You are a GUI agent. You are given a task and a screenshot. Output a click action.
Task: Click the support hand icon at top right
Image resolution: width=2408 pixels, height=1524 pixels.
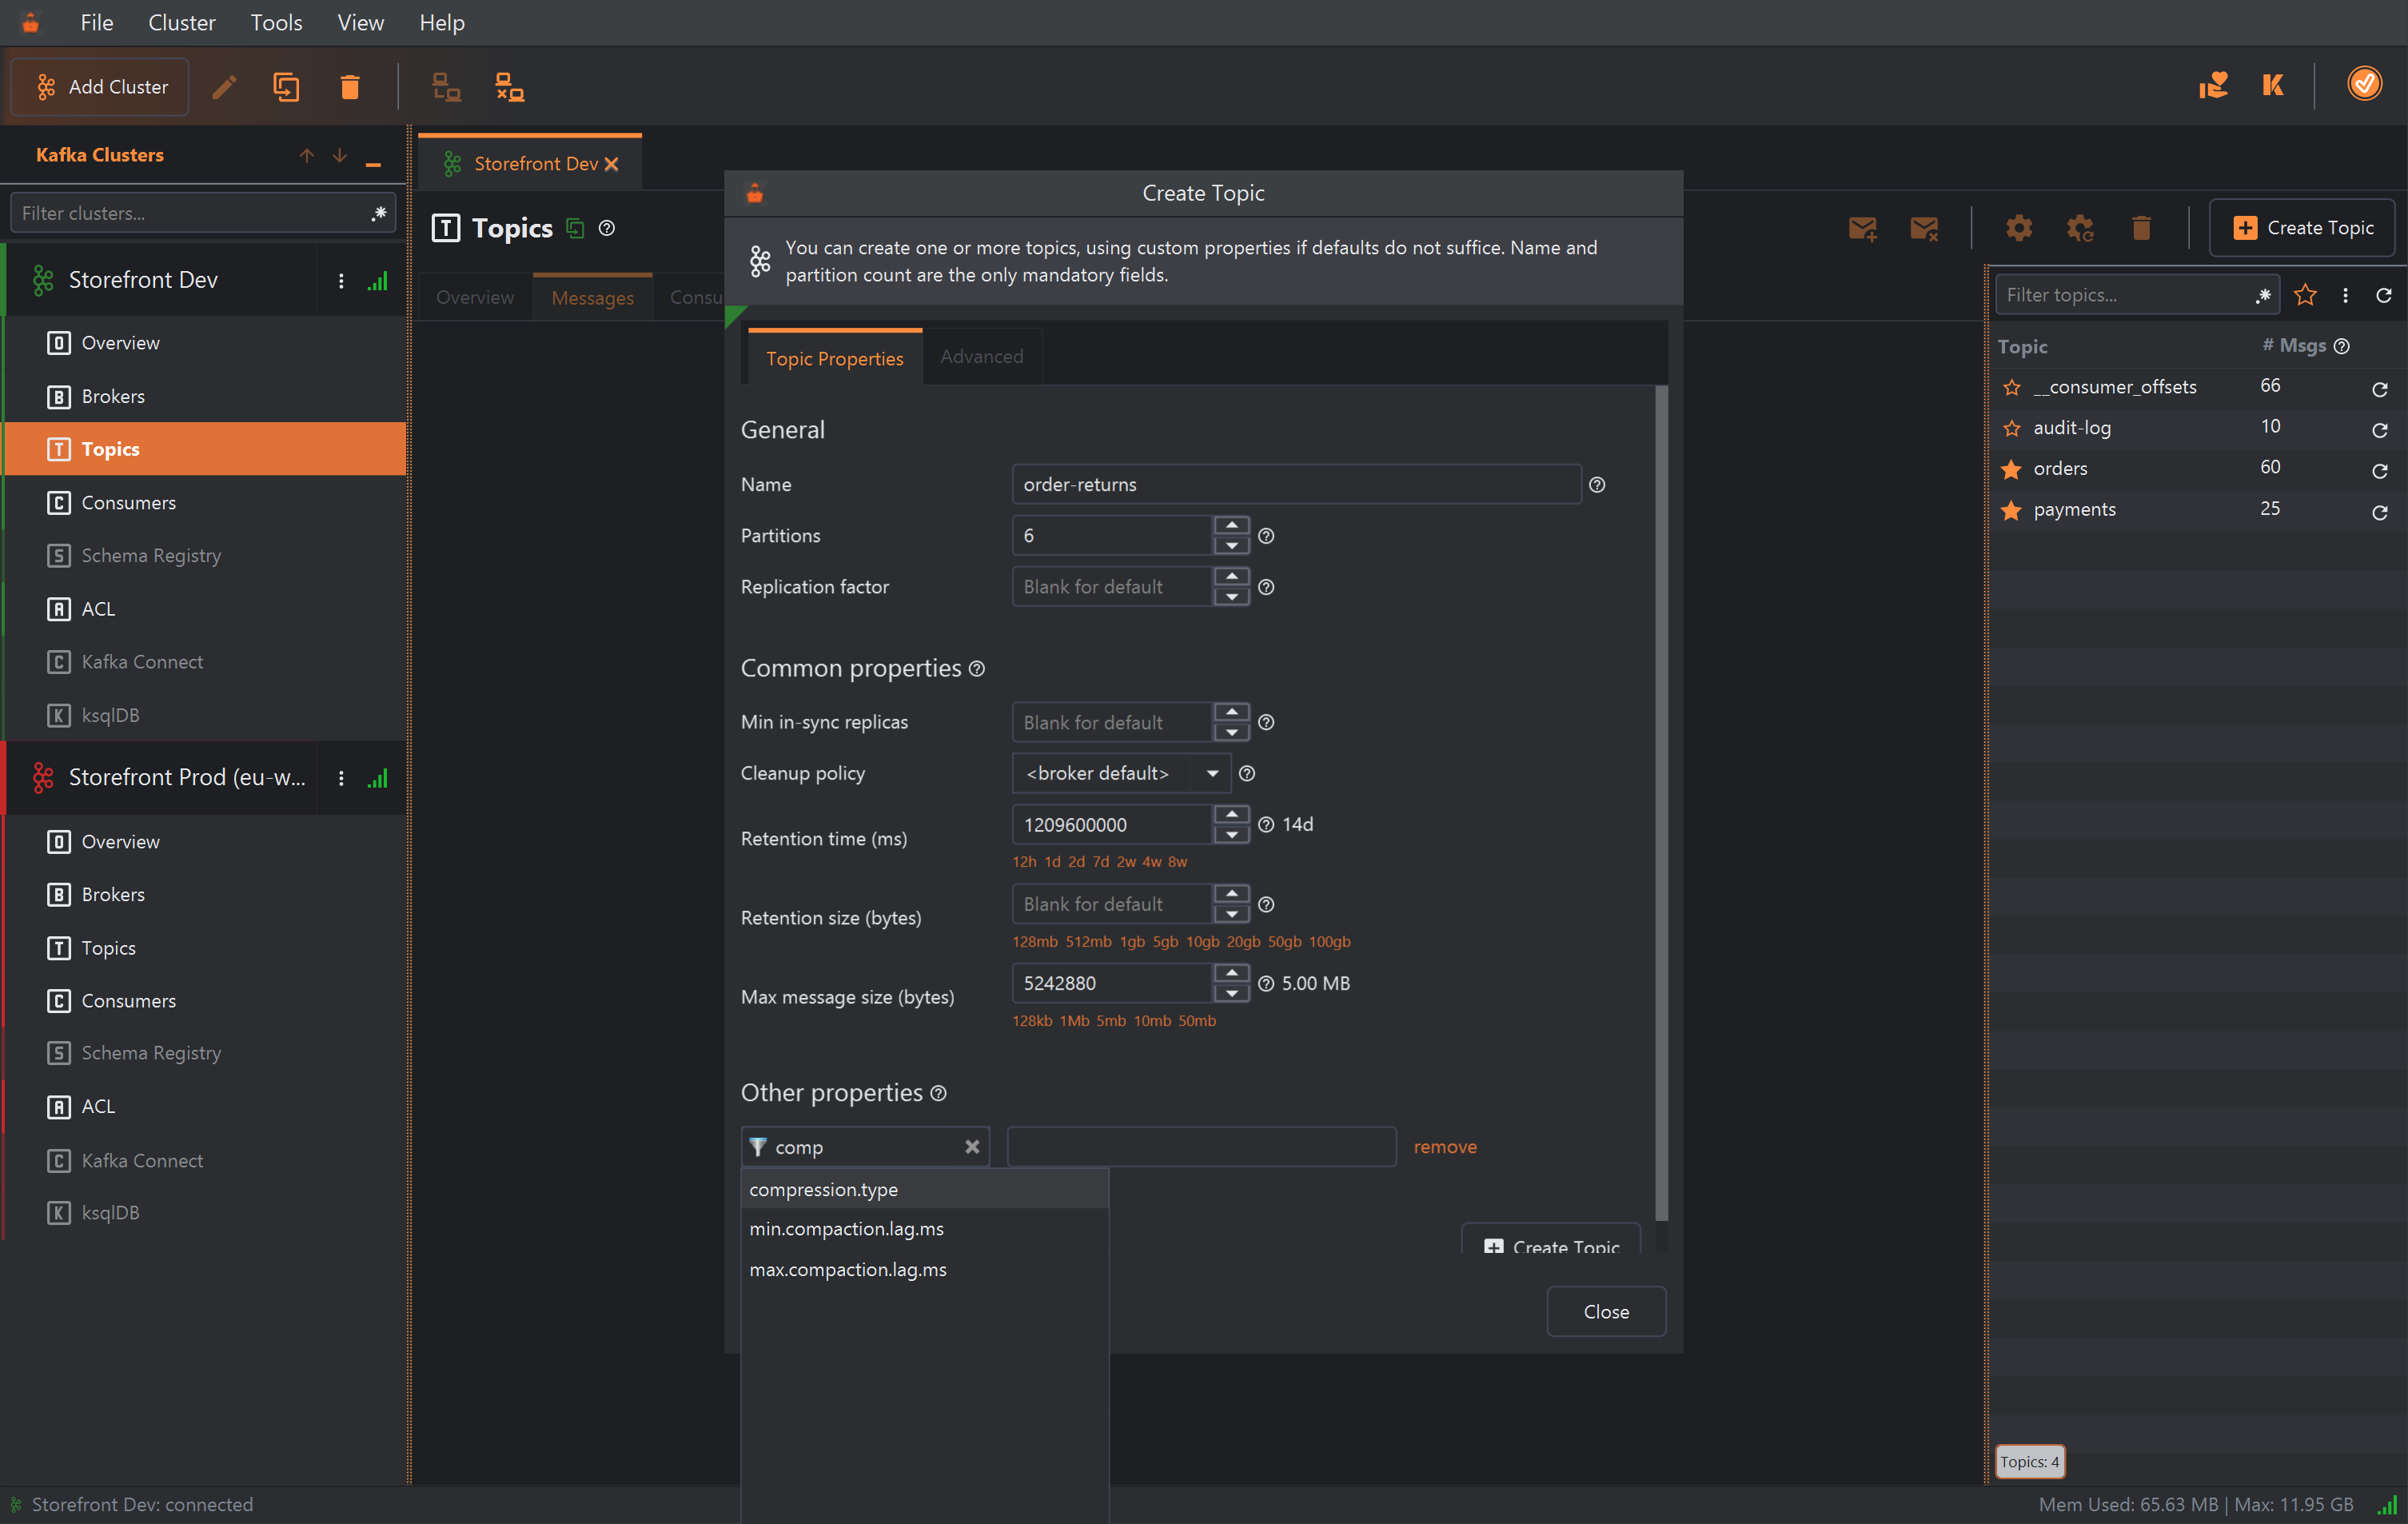(2213, 85)
